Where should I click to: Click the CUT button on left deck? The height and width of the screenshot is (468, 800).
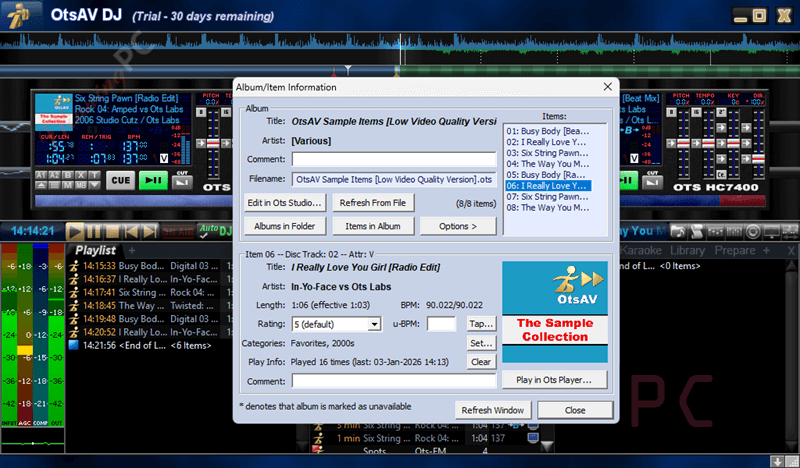pos(182,182)
